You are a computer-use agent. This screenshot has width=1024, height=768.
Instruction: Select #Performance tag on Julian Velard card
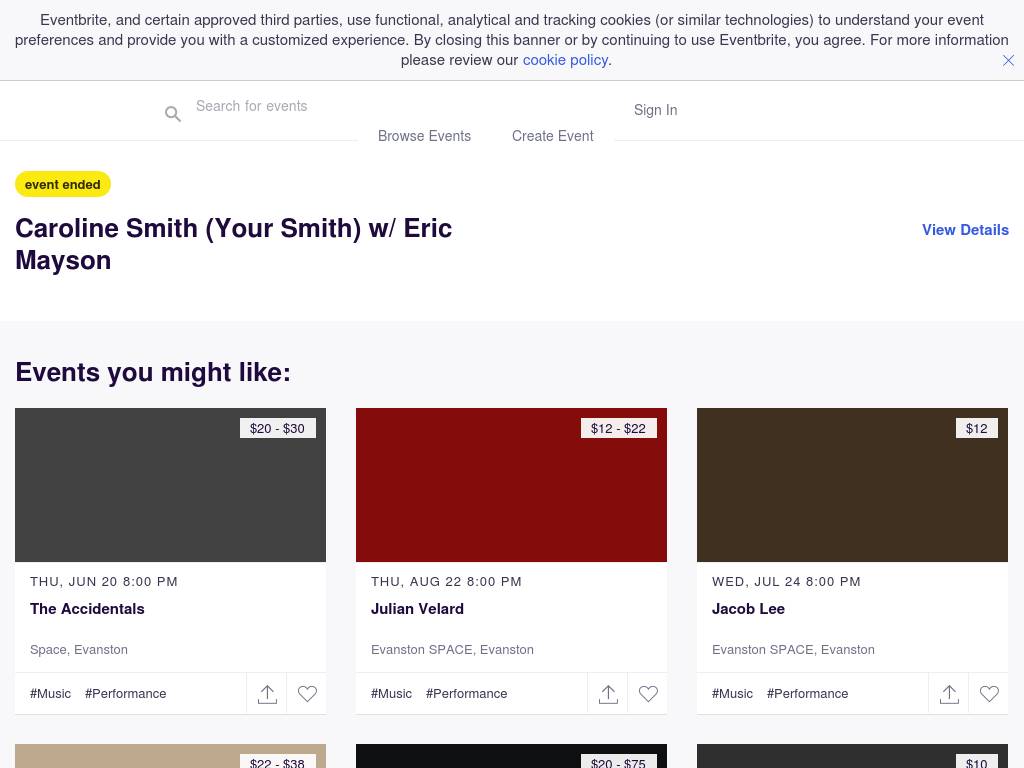point(466,694)
